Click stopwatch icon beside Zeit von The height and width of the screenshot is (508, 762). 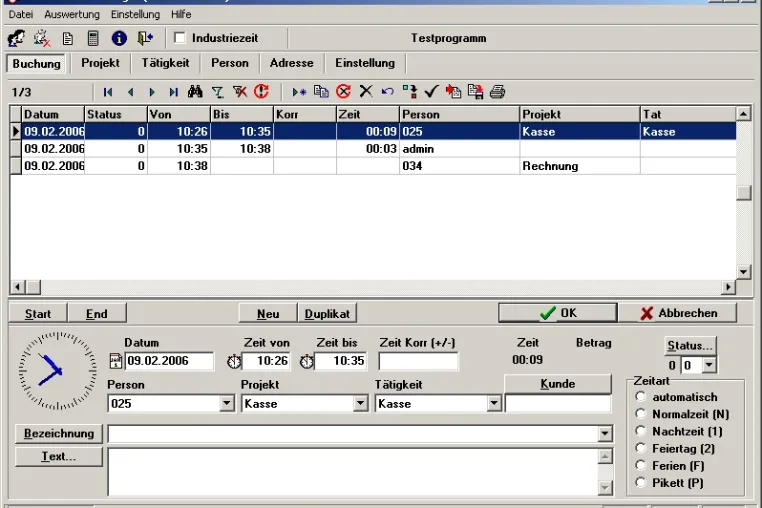[234, 361]
